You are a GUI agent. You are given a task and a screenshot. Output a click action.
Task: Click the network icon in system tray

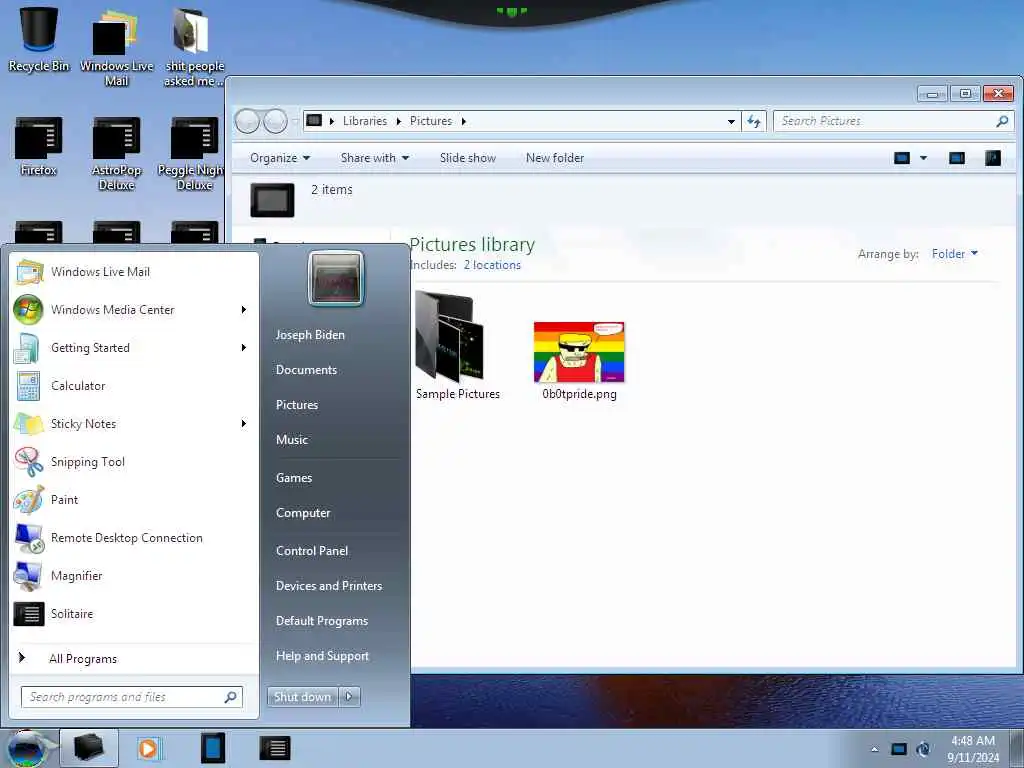coord(899,749)
